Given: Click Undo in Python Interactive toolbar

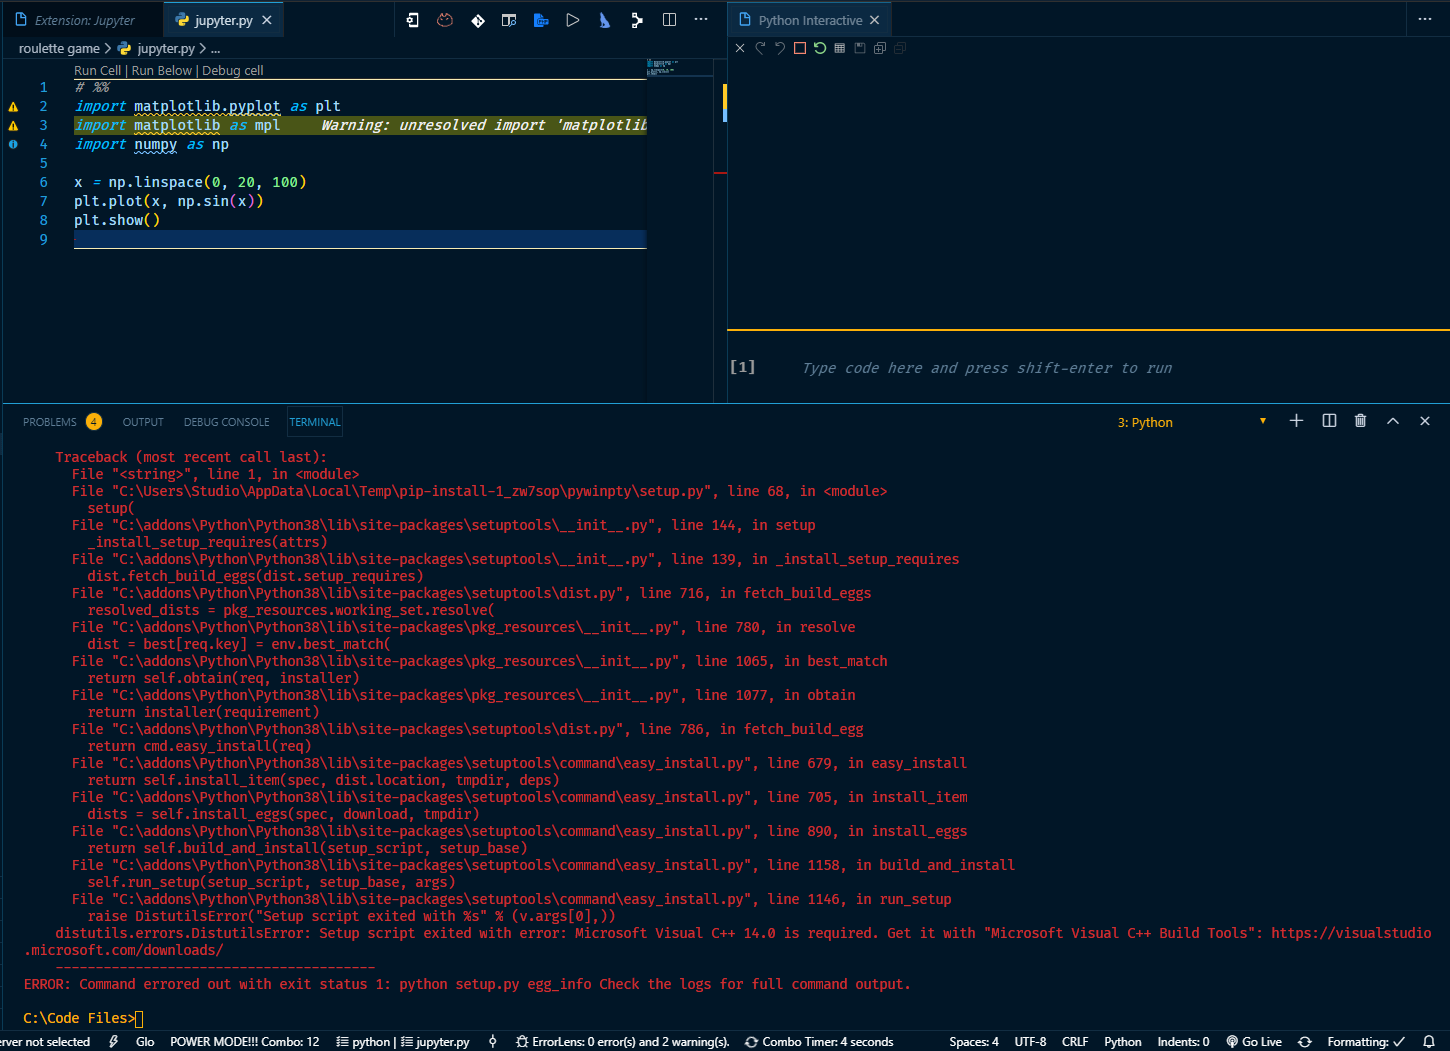Looking at the screenshot, I should [x=780, y=48].
